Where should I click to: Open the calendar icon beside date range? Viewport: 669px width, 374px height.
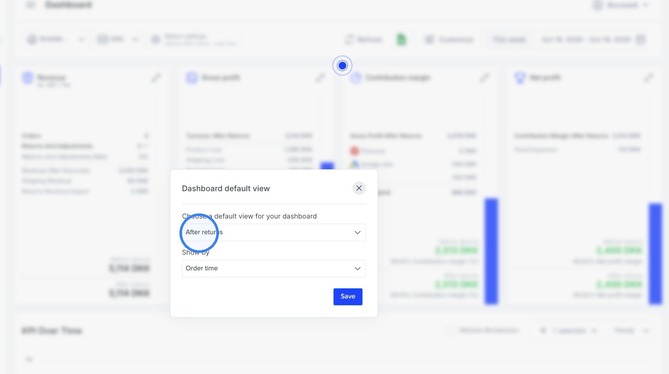pos(640,40)
